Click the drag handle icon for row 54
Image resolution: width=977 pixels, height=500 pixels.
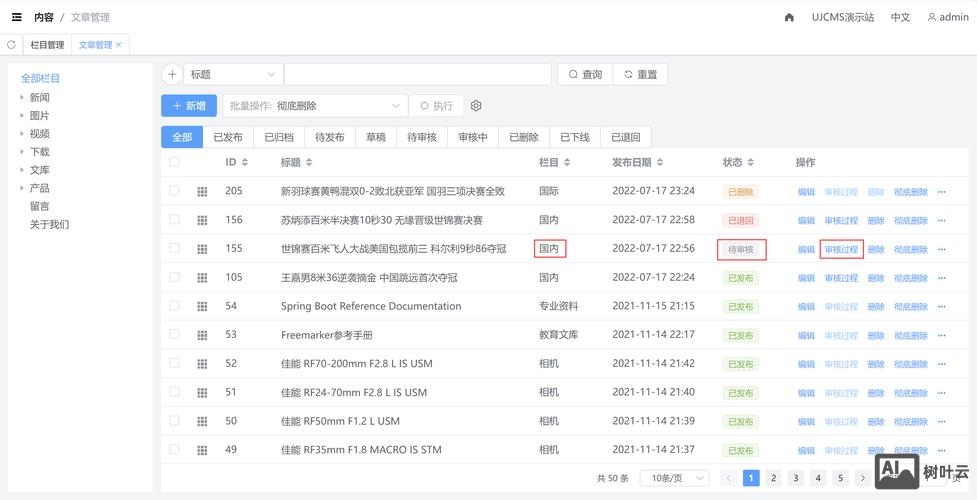pos(202,306)
